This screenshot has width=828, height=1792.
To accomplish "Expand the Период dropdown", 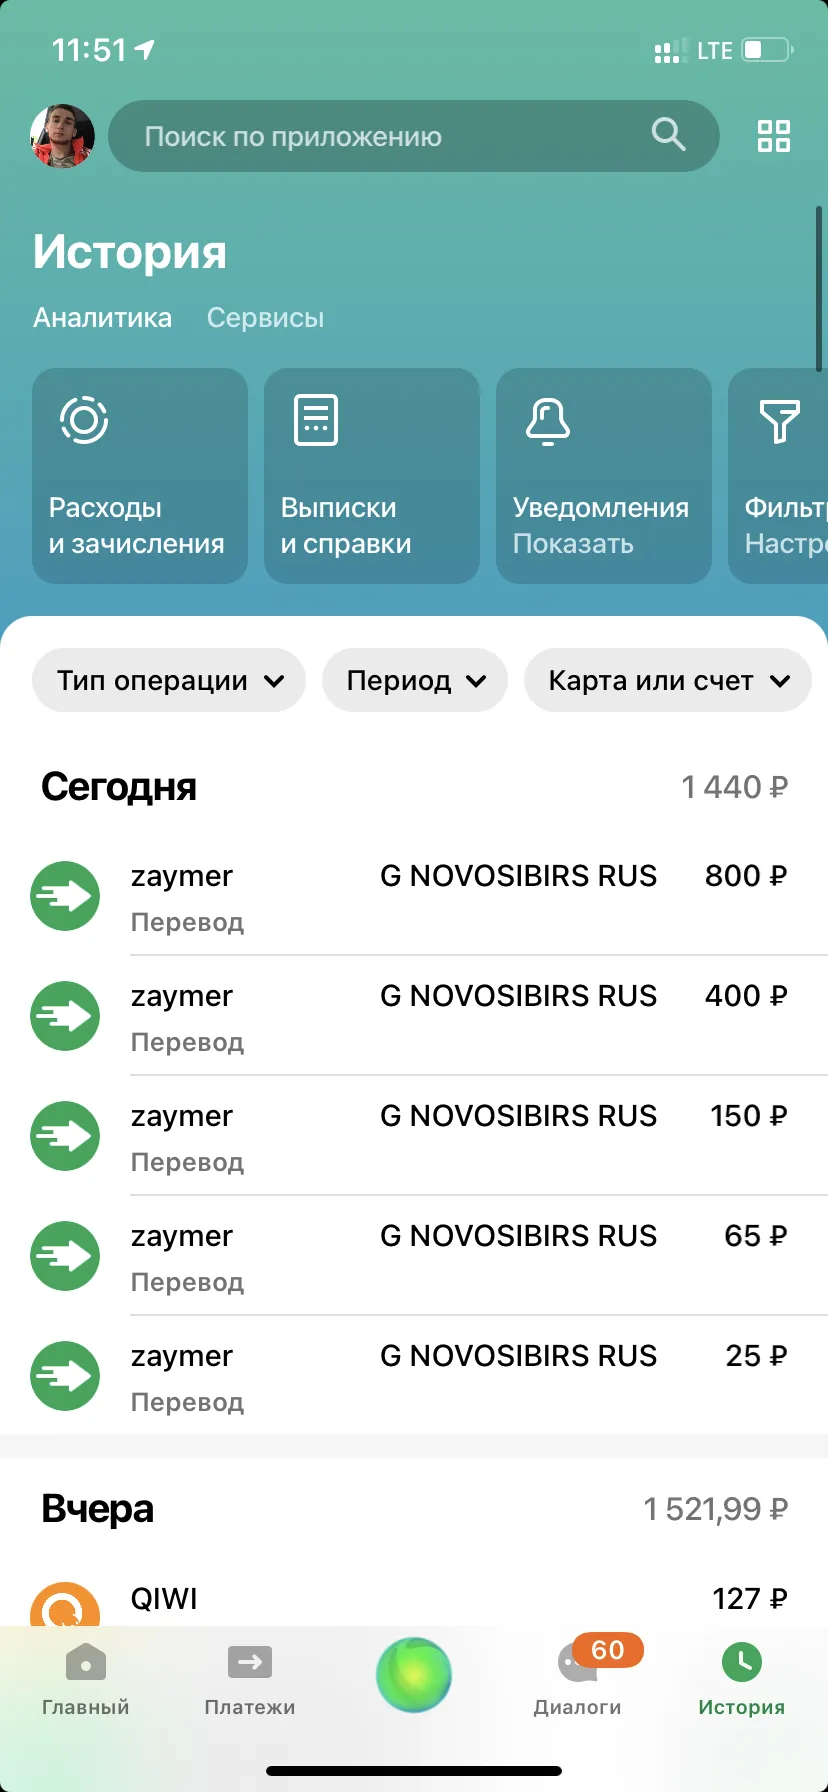I will coord(415,680).
